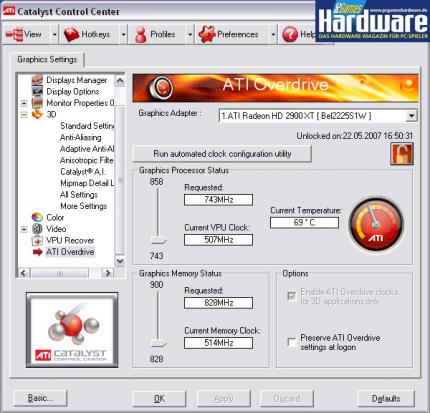
Task: Click the ATI Overdrive banner icon
Action: tap(161, 88)
